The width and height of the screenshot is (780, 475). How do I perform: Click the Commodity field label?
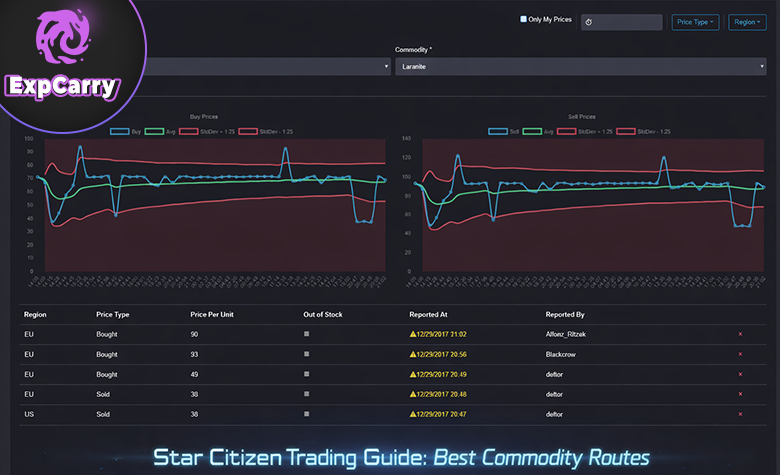coord(413,49)
